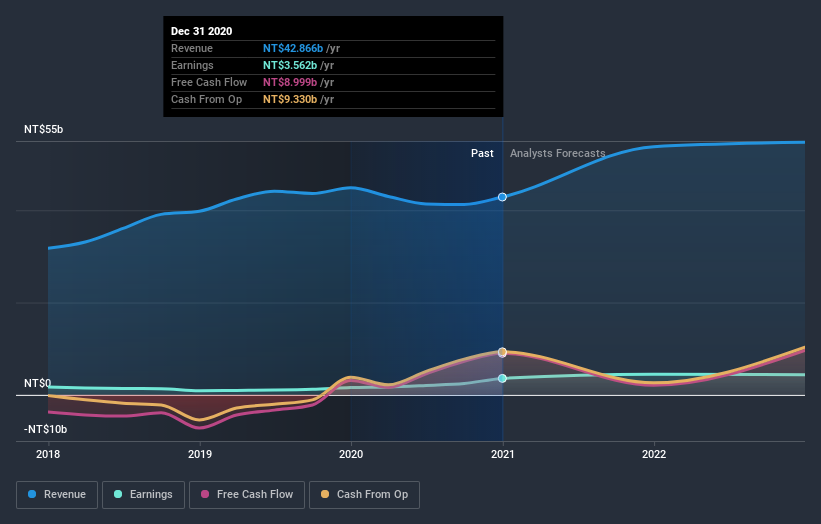Image resolution: width=821 pixels, height=524 pixels.
Task: Click the Dec 31 2020 tooltip date
Action: 202,31
